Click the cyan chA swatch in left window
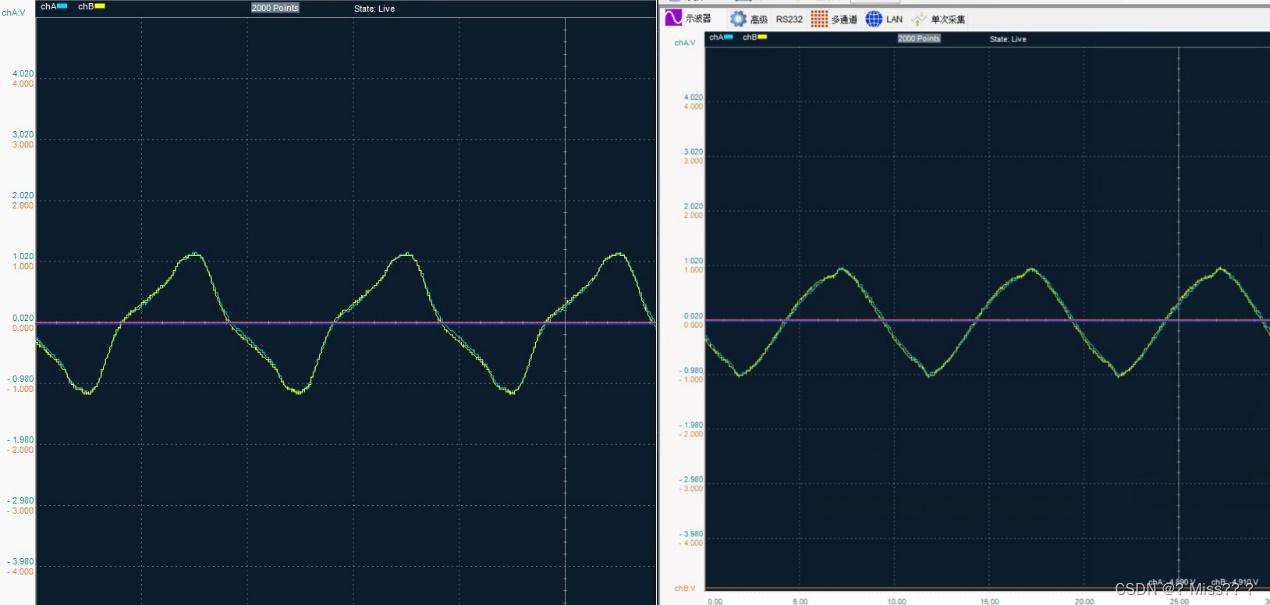Image resolution: width=1270 pixels, height=605 pixels. click(x=63, y=6)
